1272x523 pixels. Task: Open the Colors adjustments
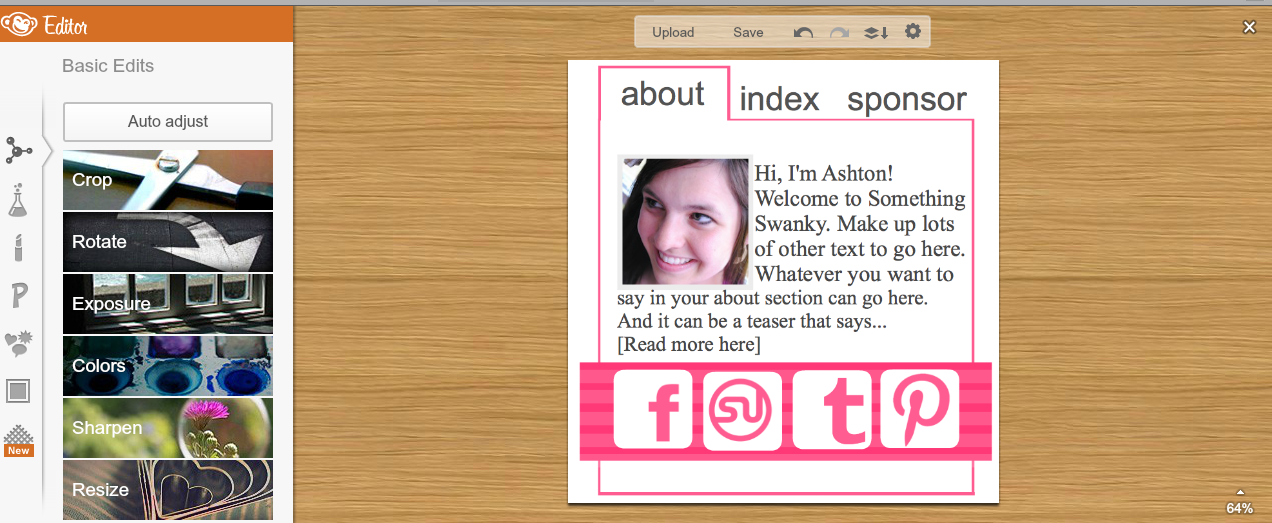click(168, 366)
